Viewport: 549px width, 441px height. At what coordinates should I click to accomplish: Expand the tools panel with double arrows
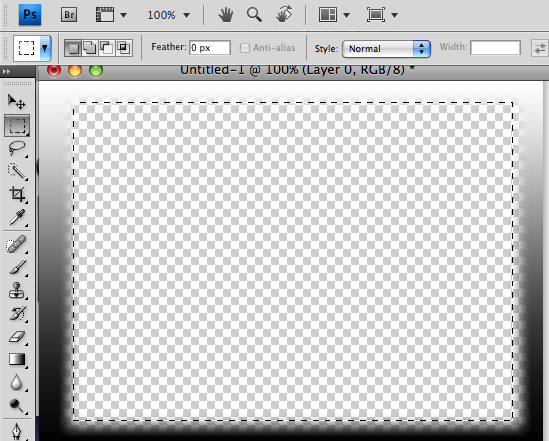[6, 71]
